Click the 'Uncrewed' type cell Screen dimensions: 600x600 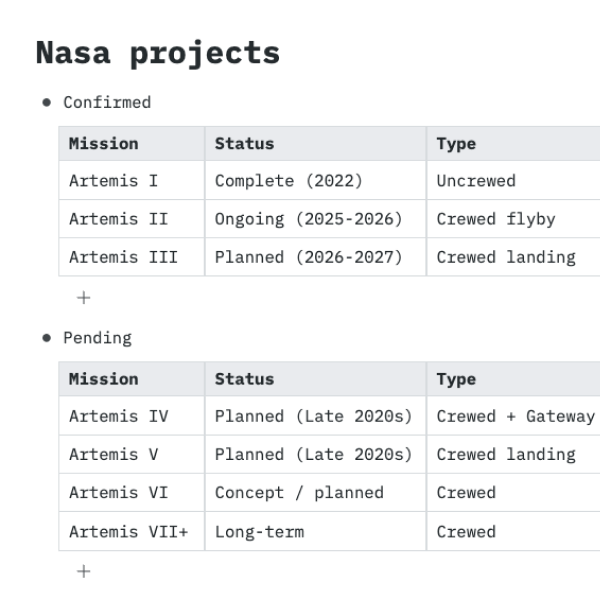coord(513,180)
